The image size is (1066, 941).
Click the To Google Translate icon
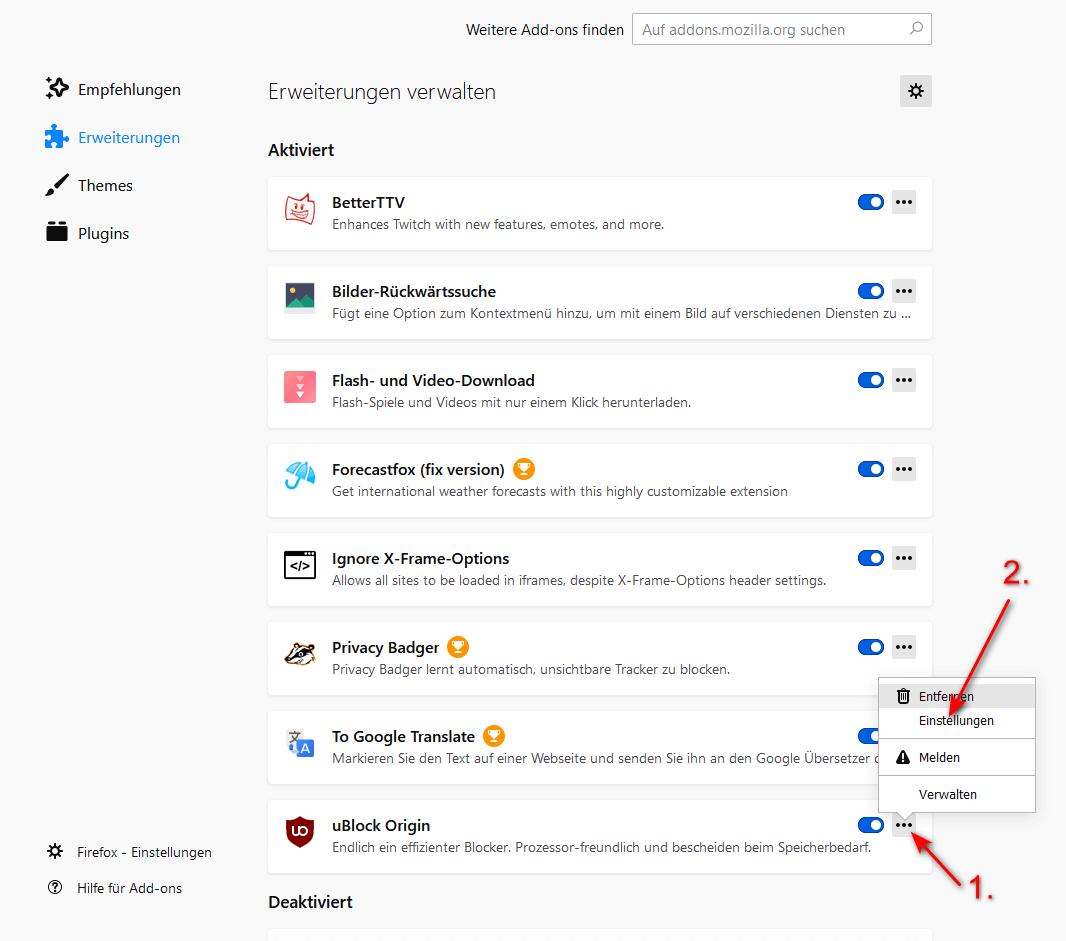(300, 743)
